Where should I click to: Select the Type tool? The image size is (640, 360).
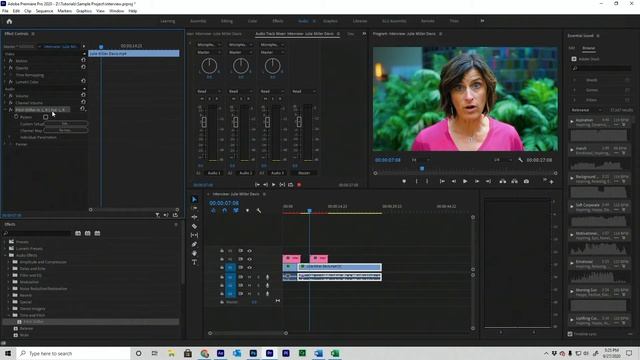(194, 262)
